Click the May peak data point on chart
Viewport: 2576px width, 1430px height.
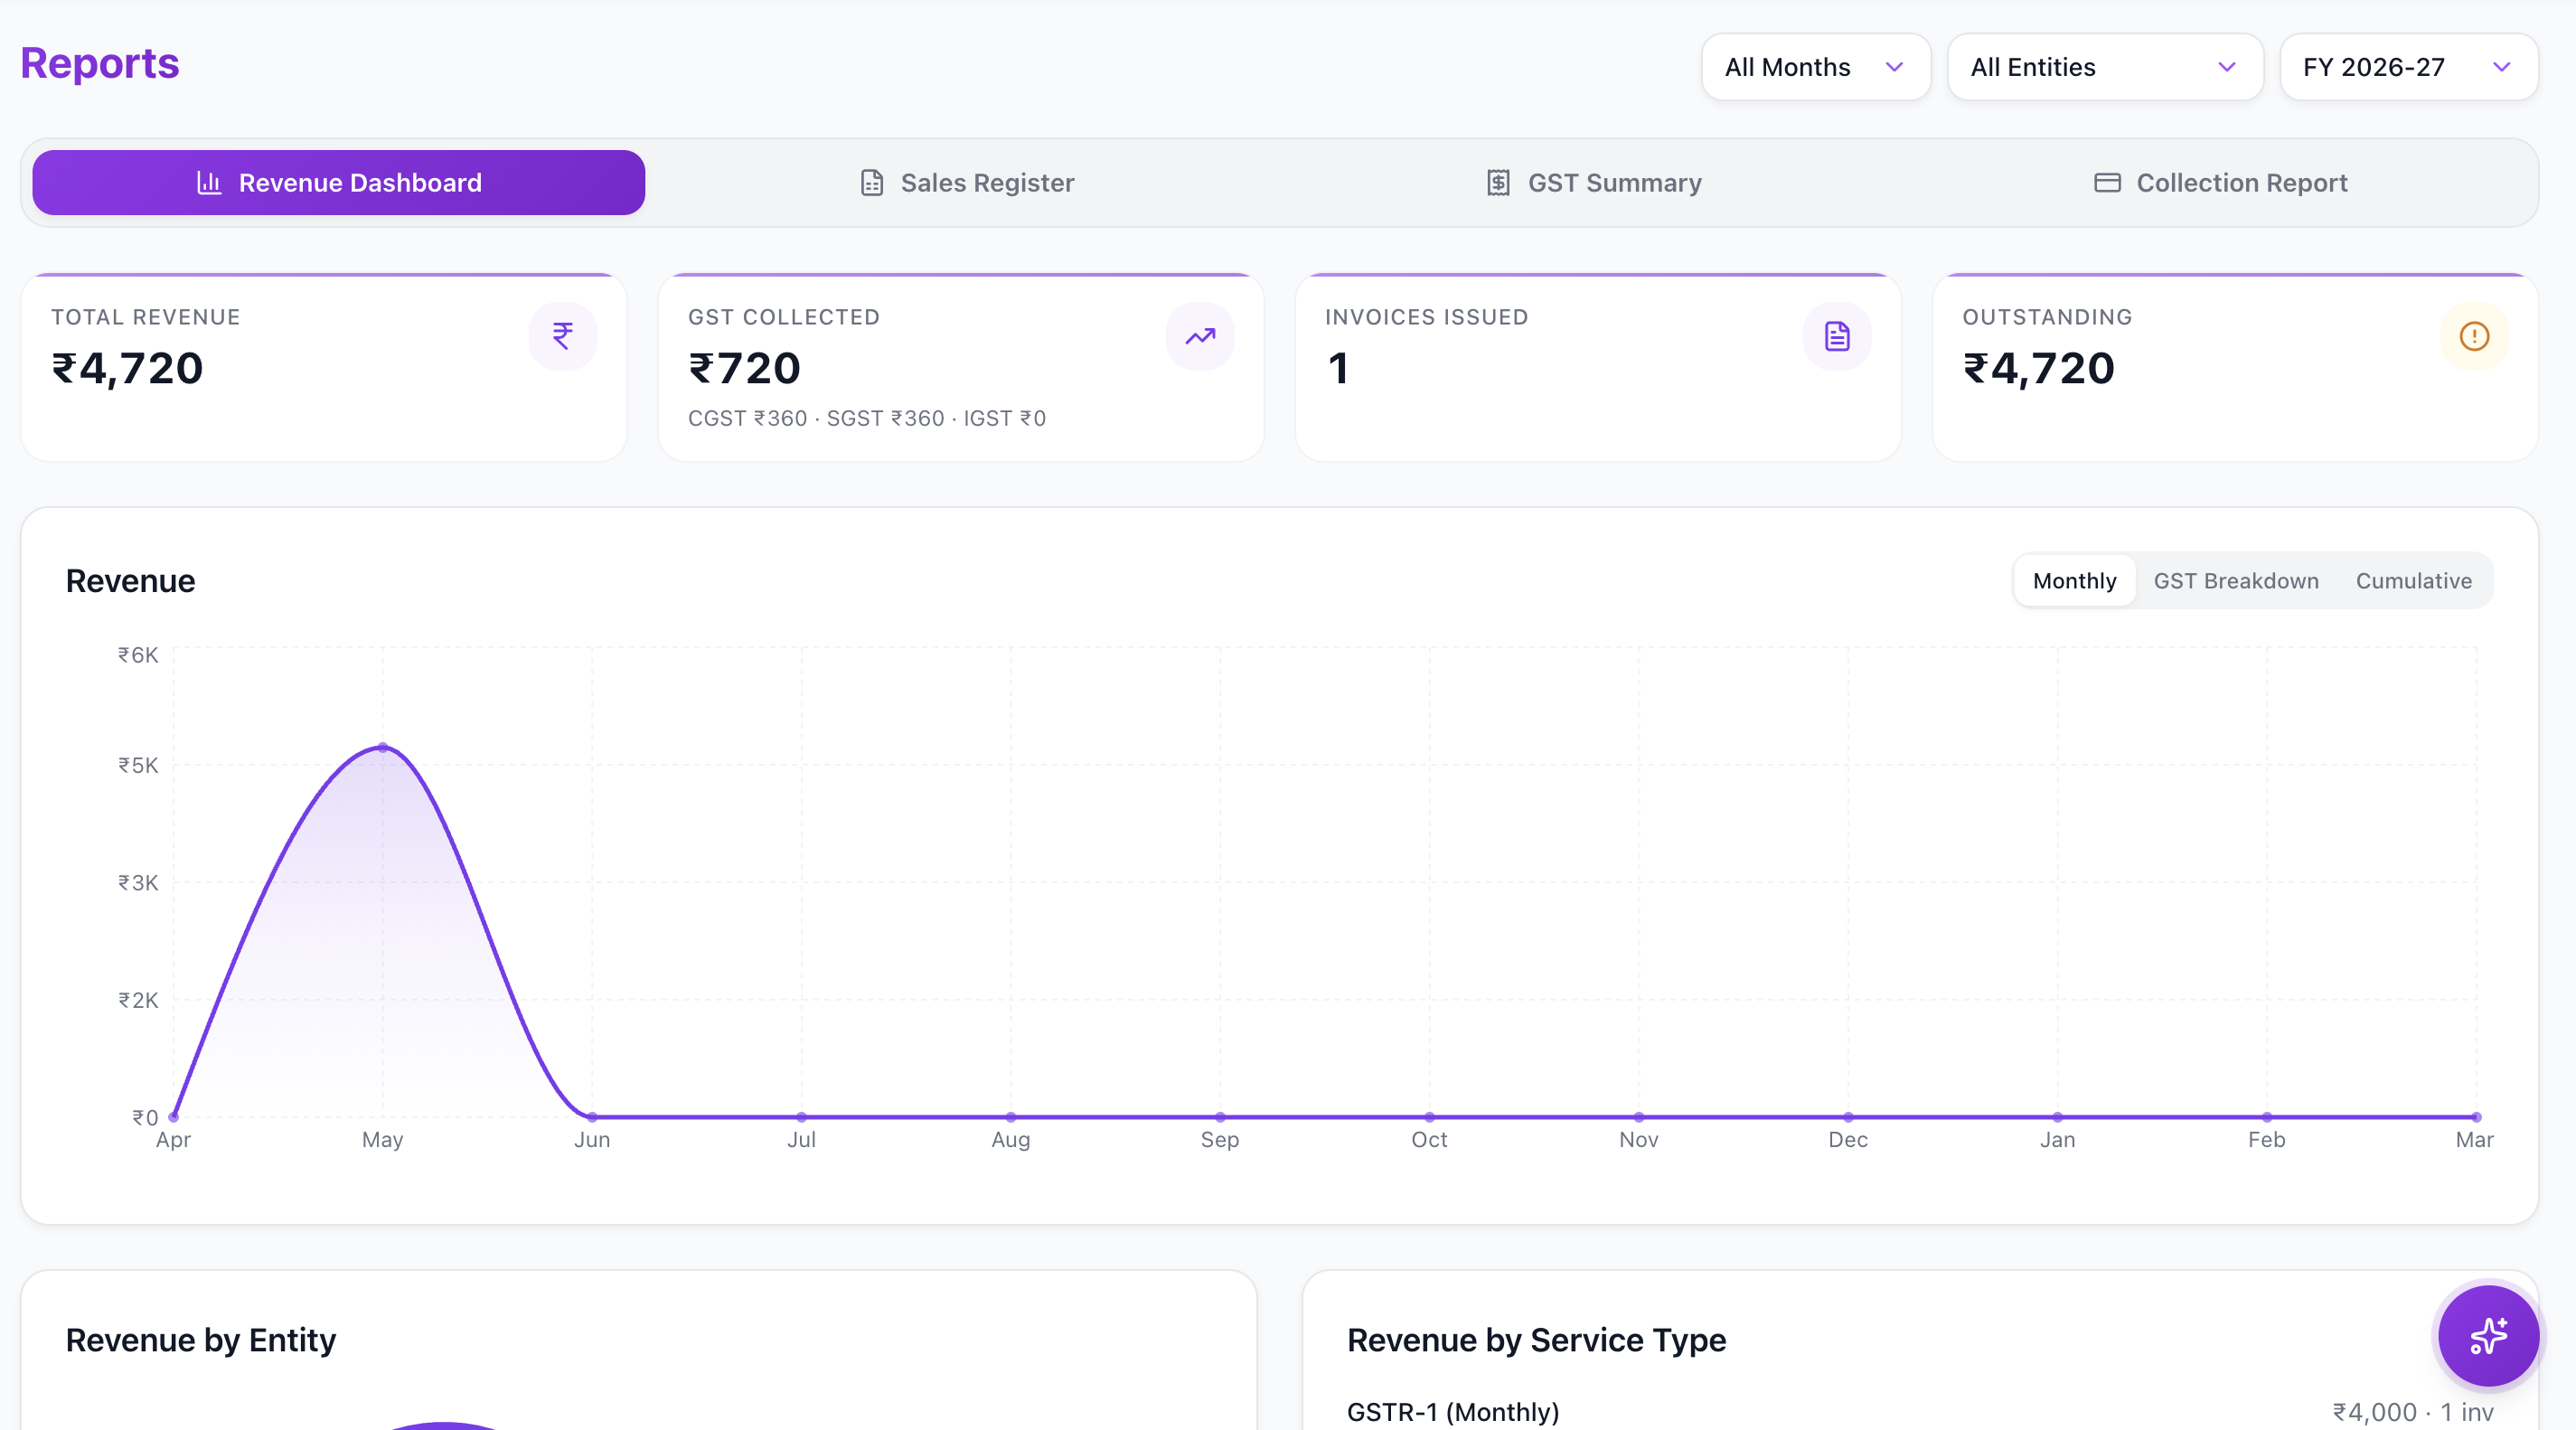point(383,747)
